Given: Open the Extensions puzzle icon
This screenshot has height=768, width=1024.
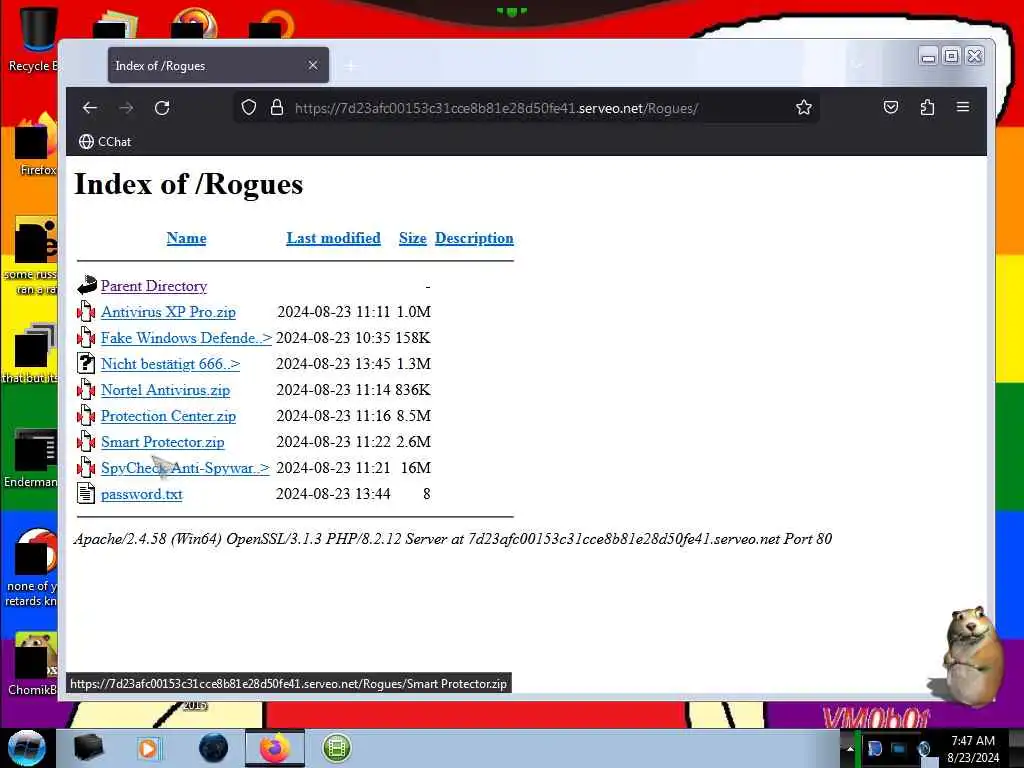Looking at the screenshot, I should point(927,107).
